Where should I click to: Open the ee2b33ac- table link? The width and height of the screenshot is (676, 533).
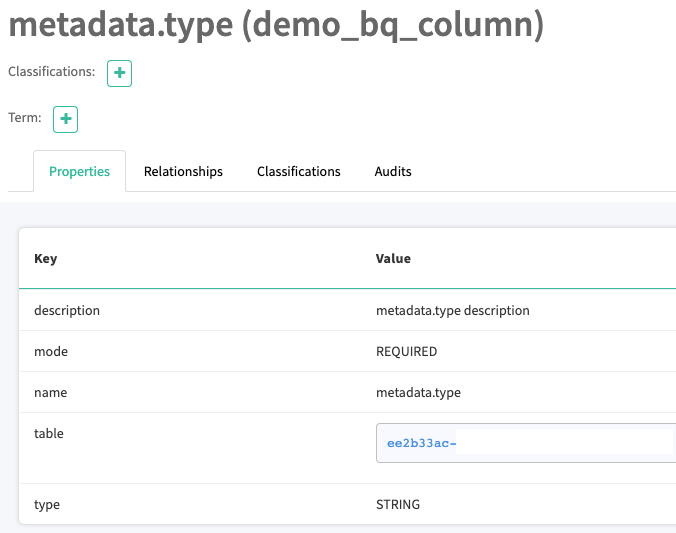(x=421, y=443)
